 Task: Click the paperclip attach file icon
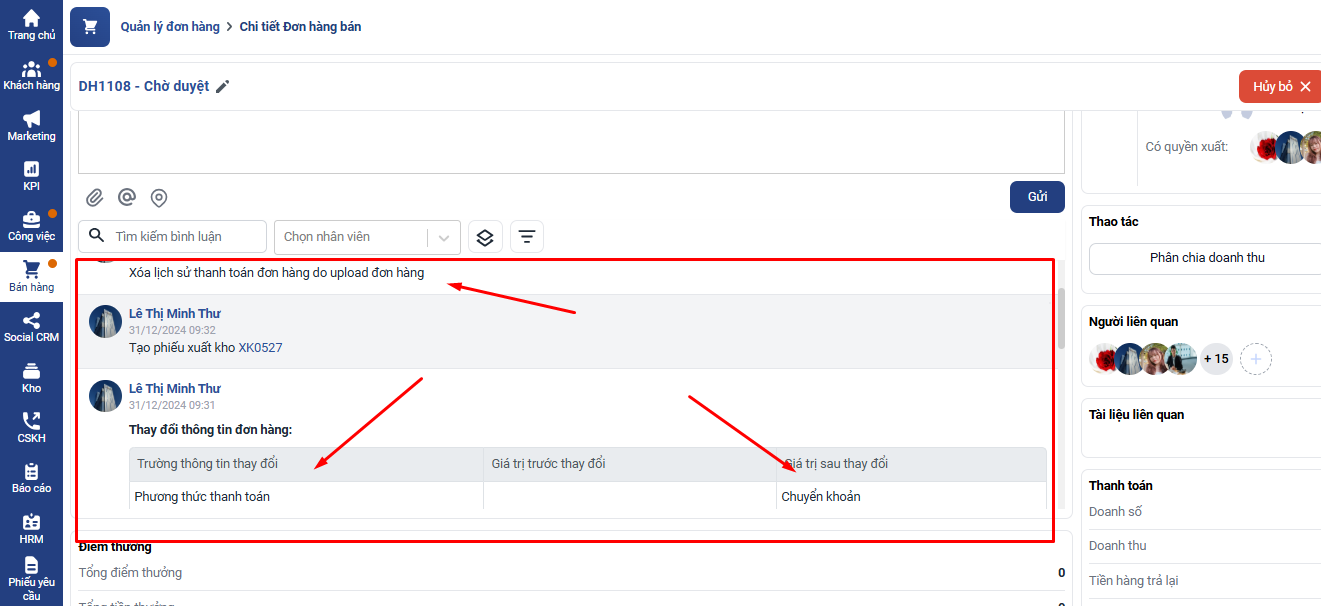tap(94, 197)
